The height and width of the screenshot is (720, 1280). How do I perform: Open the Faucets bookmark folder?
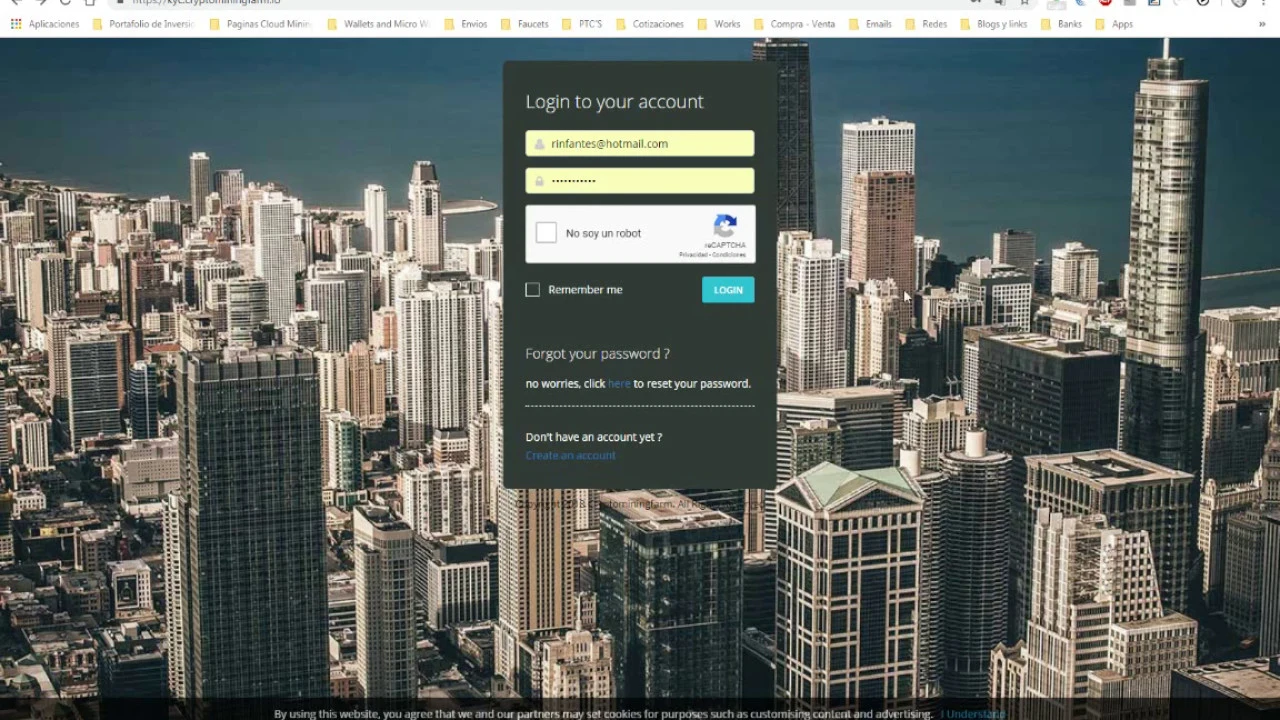(525, 24)
